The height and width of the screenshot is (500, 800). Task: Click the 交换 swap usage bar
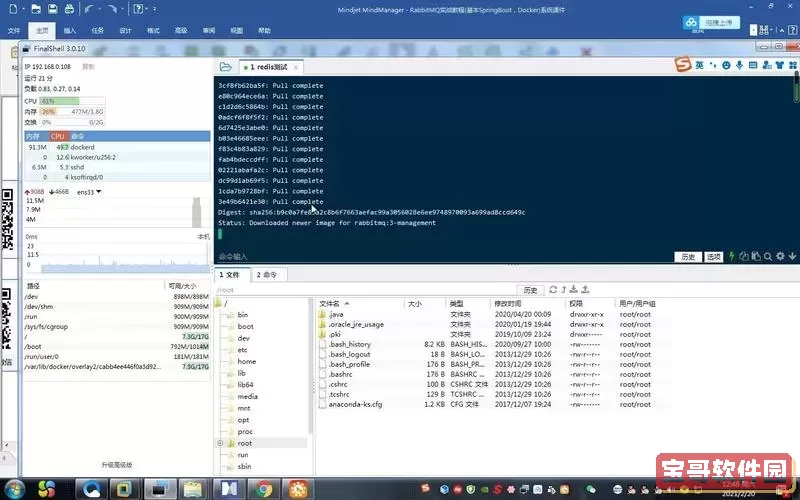pos(72,122)
